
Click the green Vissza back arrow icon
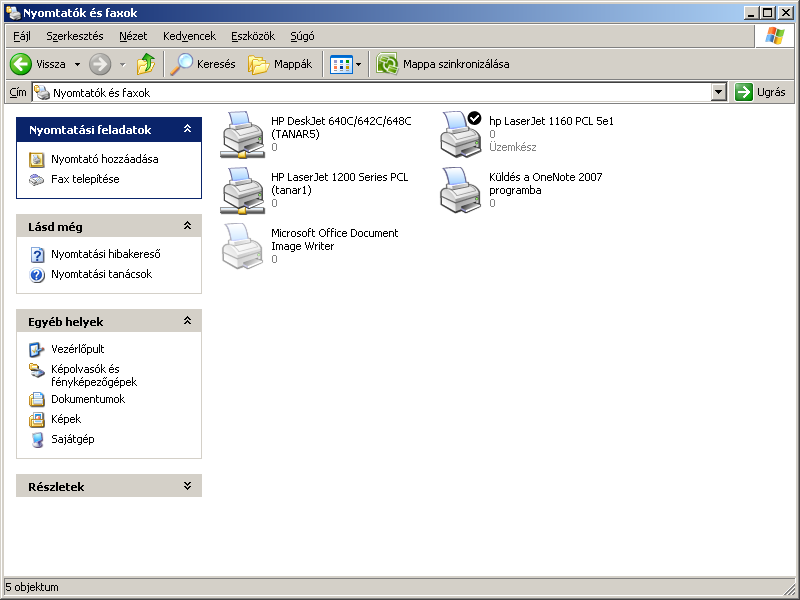[x=21, y=64]
